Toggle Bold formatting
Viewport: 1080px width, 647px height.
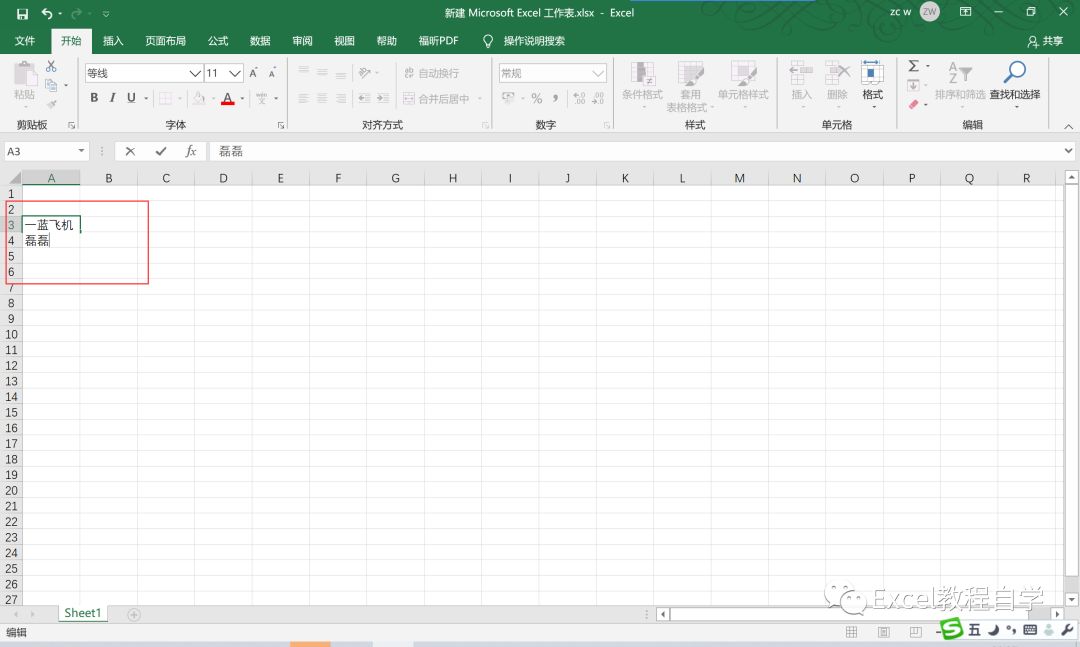pyautogui.click(x=94, y=98)
